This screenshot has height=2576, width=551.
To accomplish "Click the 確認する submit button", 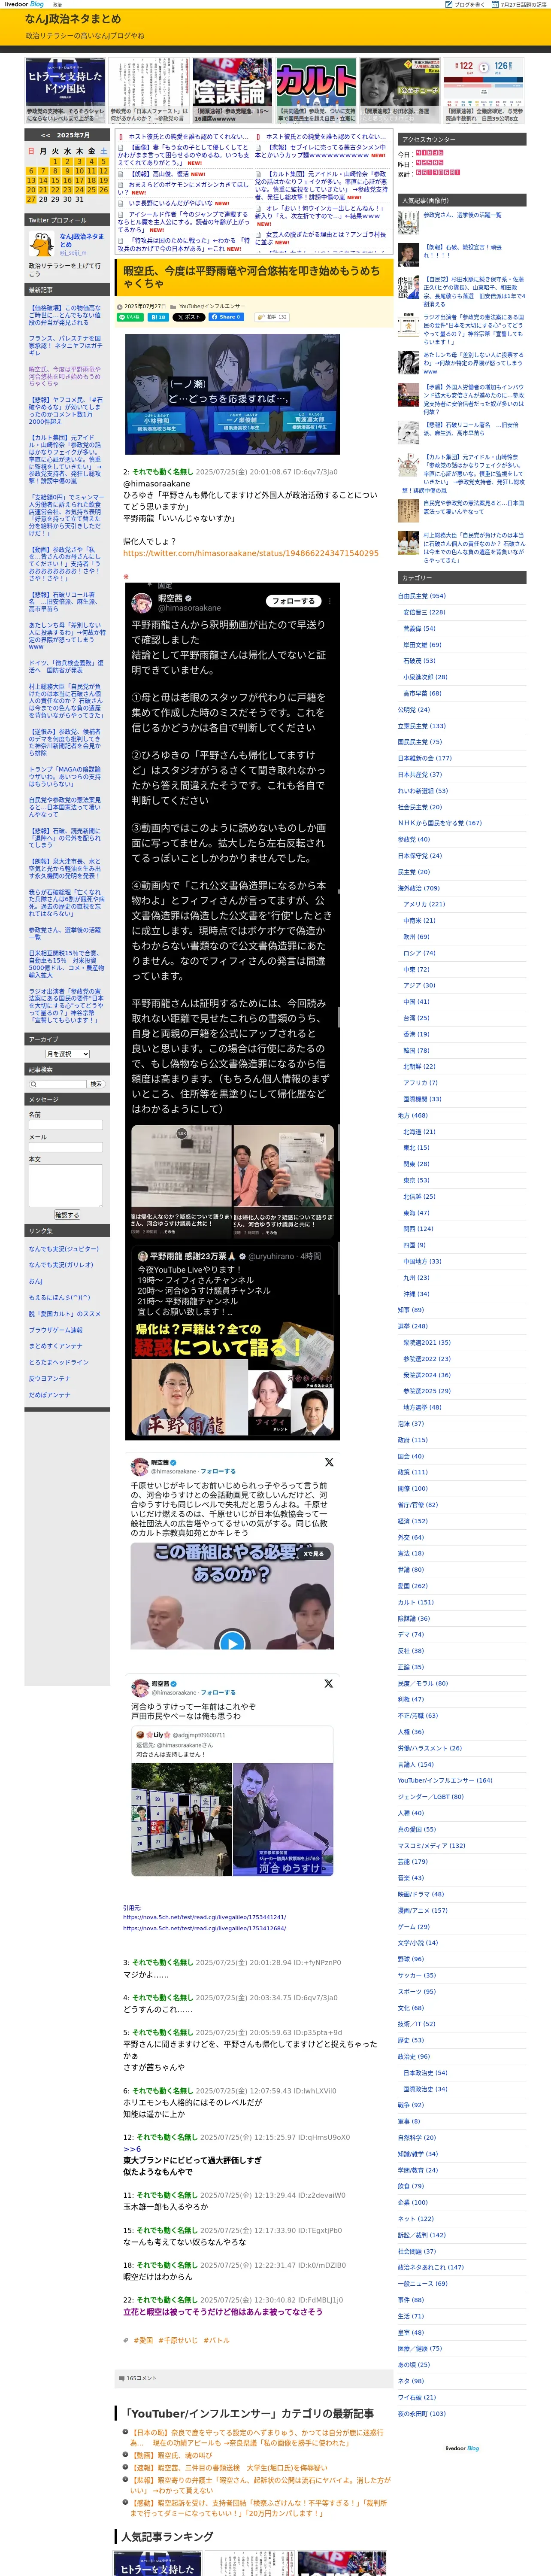I will click(67, 1215).
